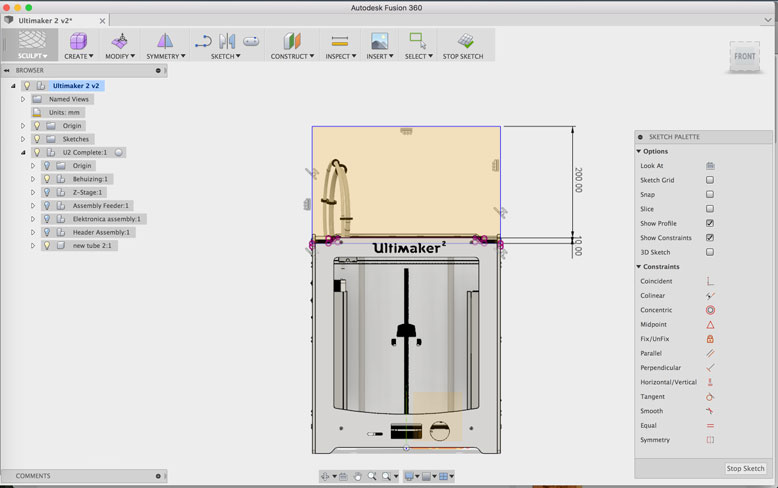Click the Look At icon in Sketch Palette

click(710, 166)
